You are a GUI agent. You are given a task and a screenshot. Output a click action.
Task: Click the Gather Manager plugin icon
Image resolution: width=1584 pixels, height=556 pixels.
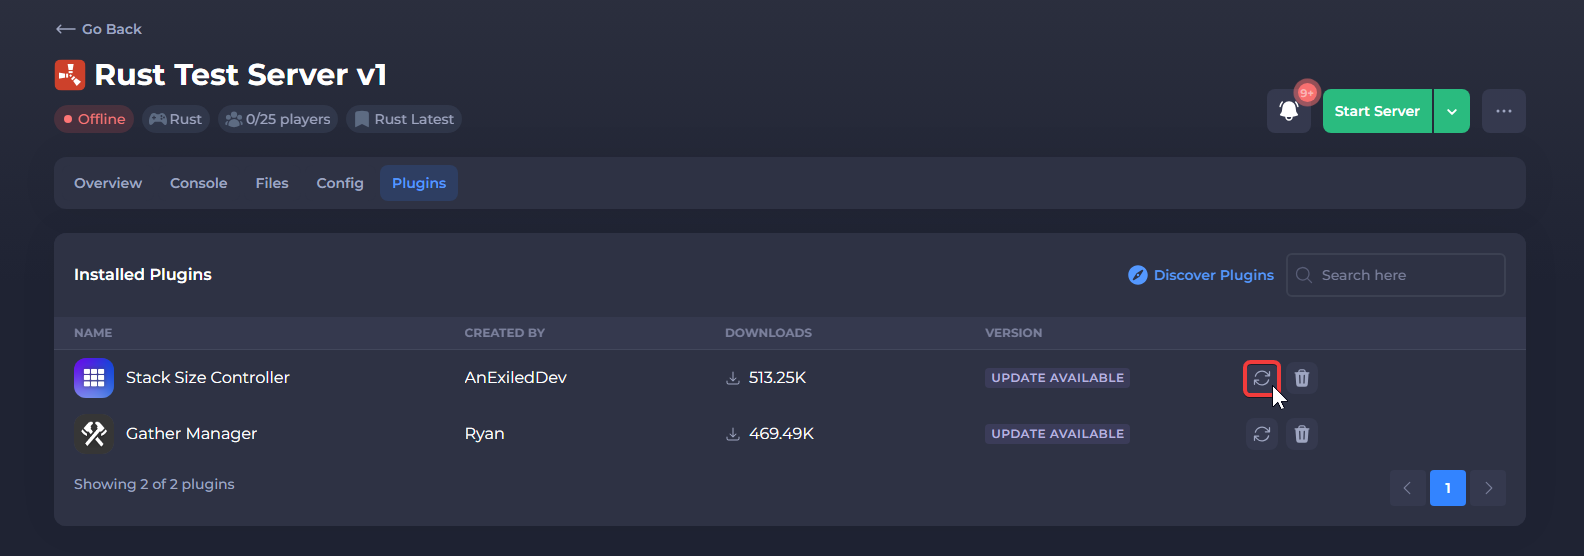(x=94, y=434)
